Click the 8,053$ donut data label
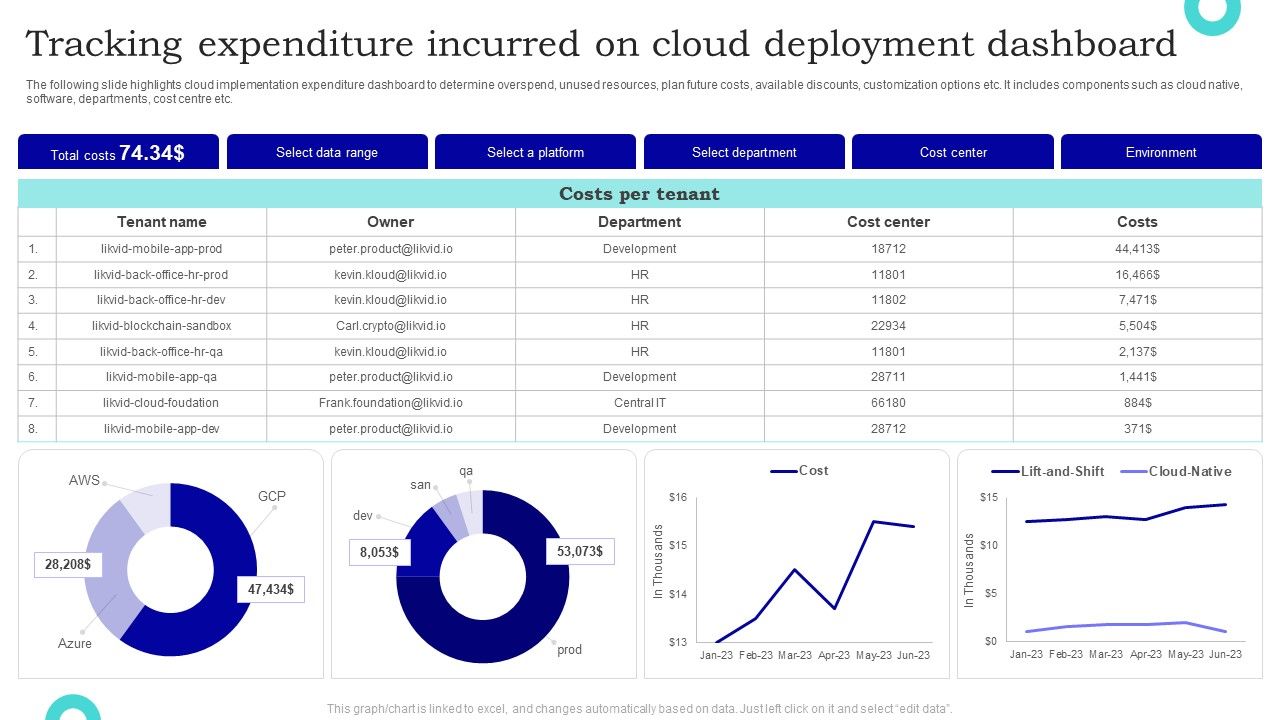 coord(379,552)
